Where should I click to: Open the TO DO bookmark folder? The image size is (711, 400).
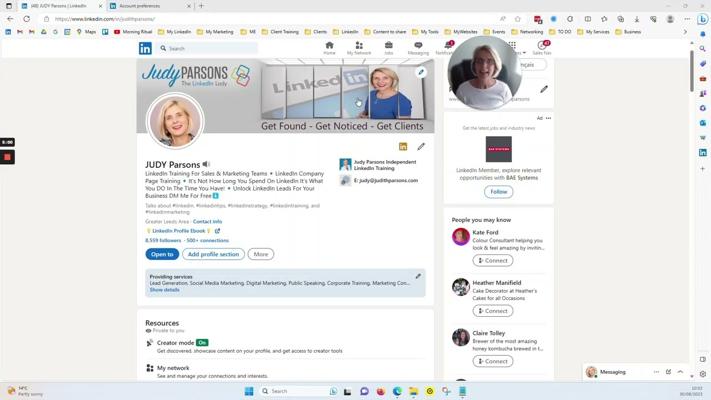[x=560, y=32]
